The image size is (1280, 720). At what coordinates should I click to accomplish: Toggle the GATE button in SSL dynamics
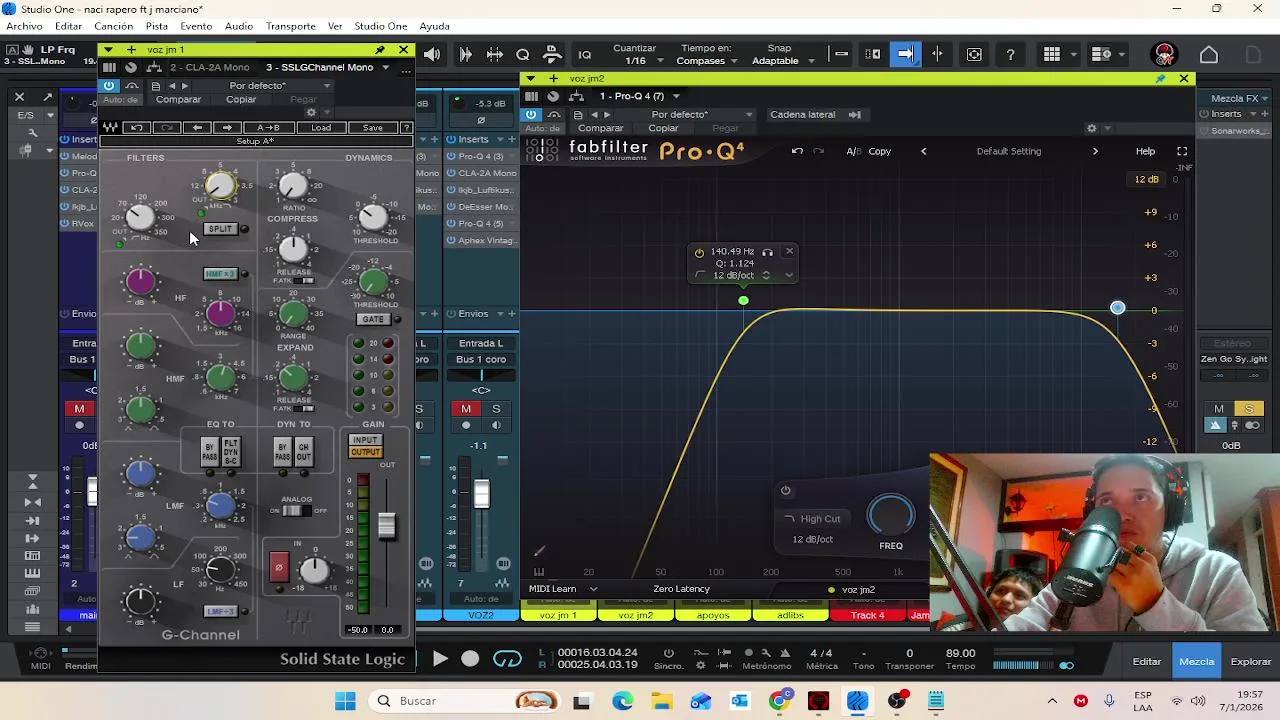click(x=373, y=319)
